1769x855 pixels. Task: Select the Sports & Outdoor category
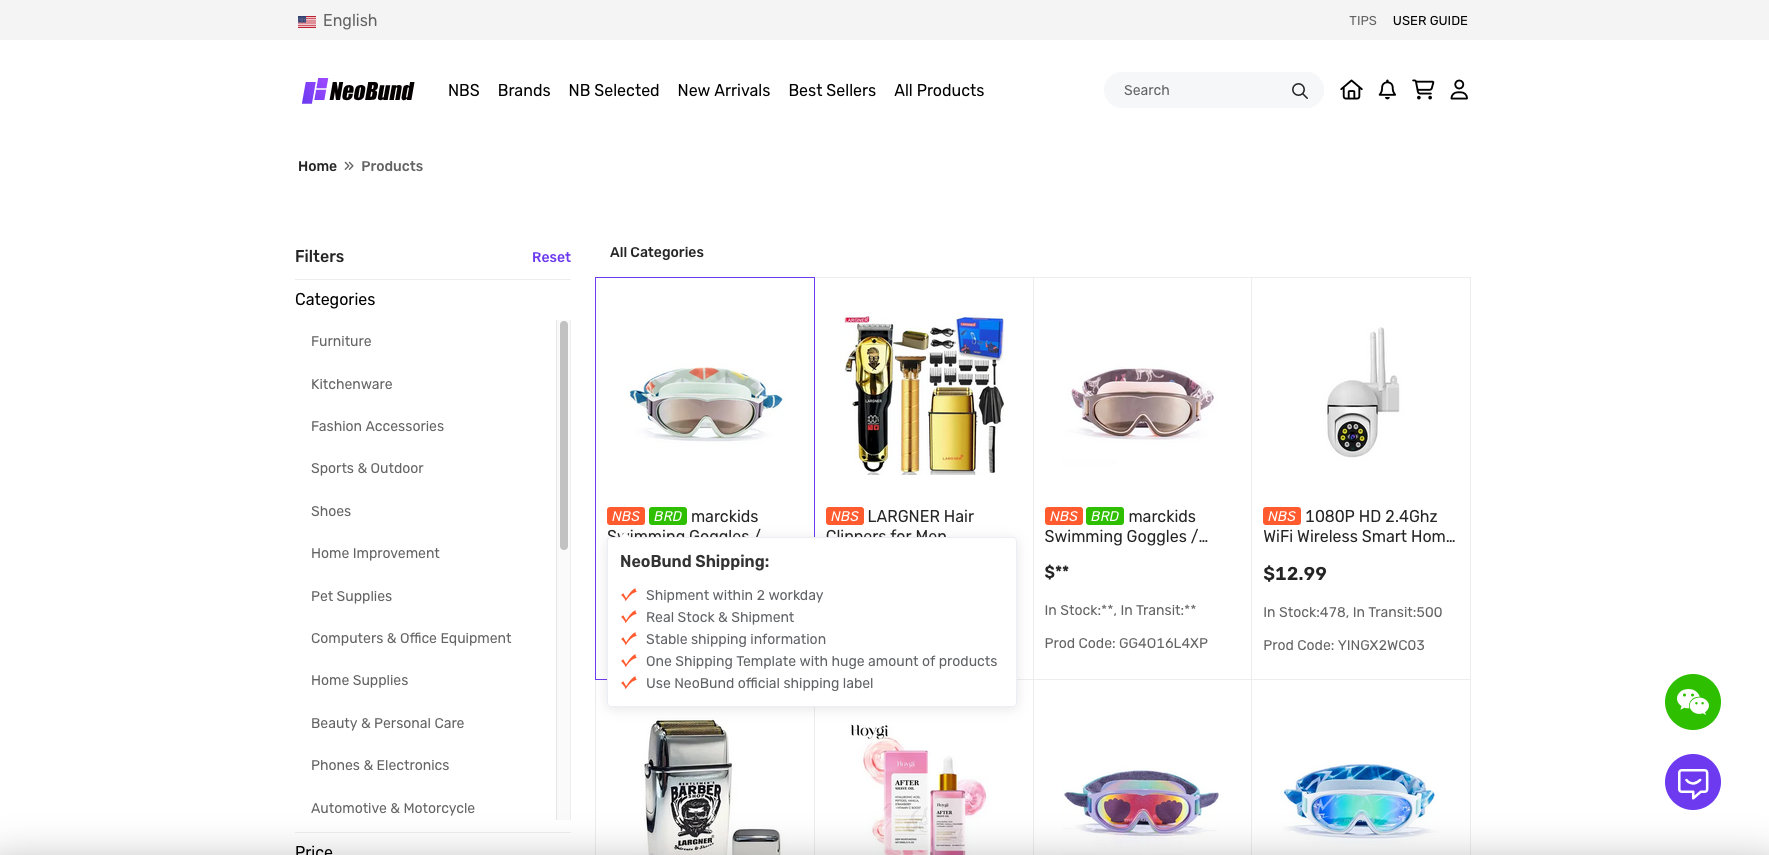[367, 468]
